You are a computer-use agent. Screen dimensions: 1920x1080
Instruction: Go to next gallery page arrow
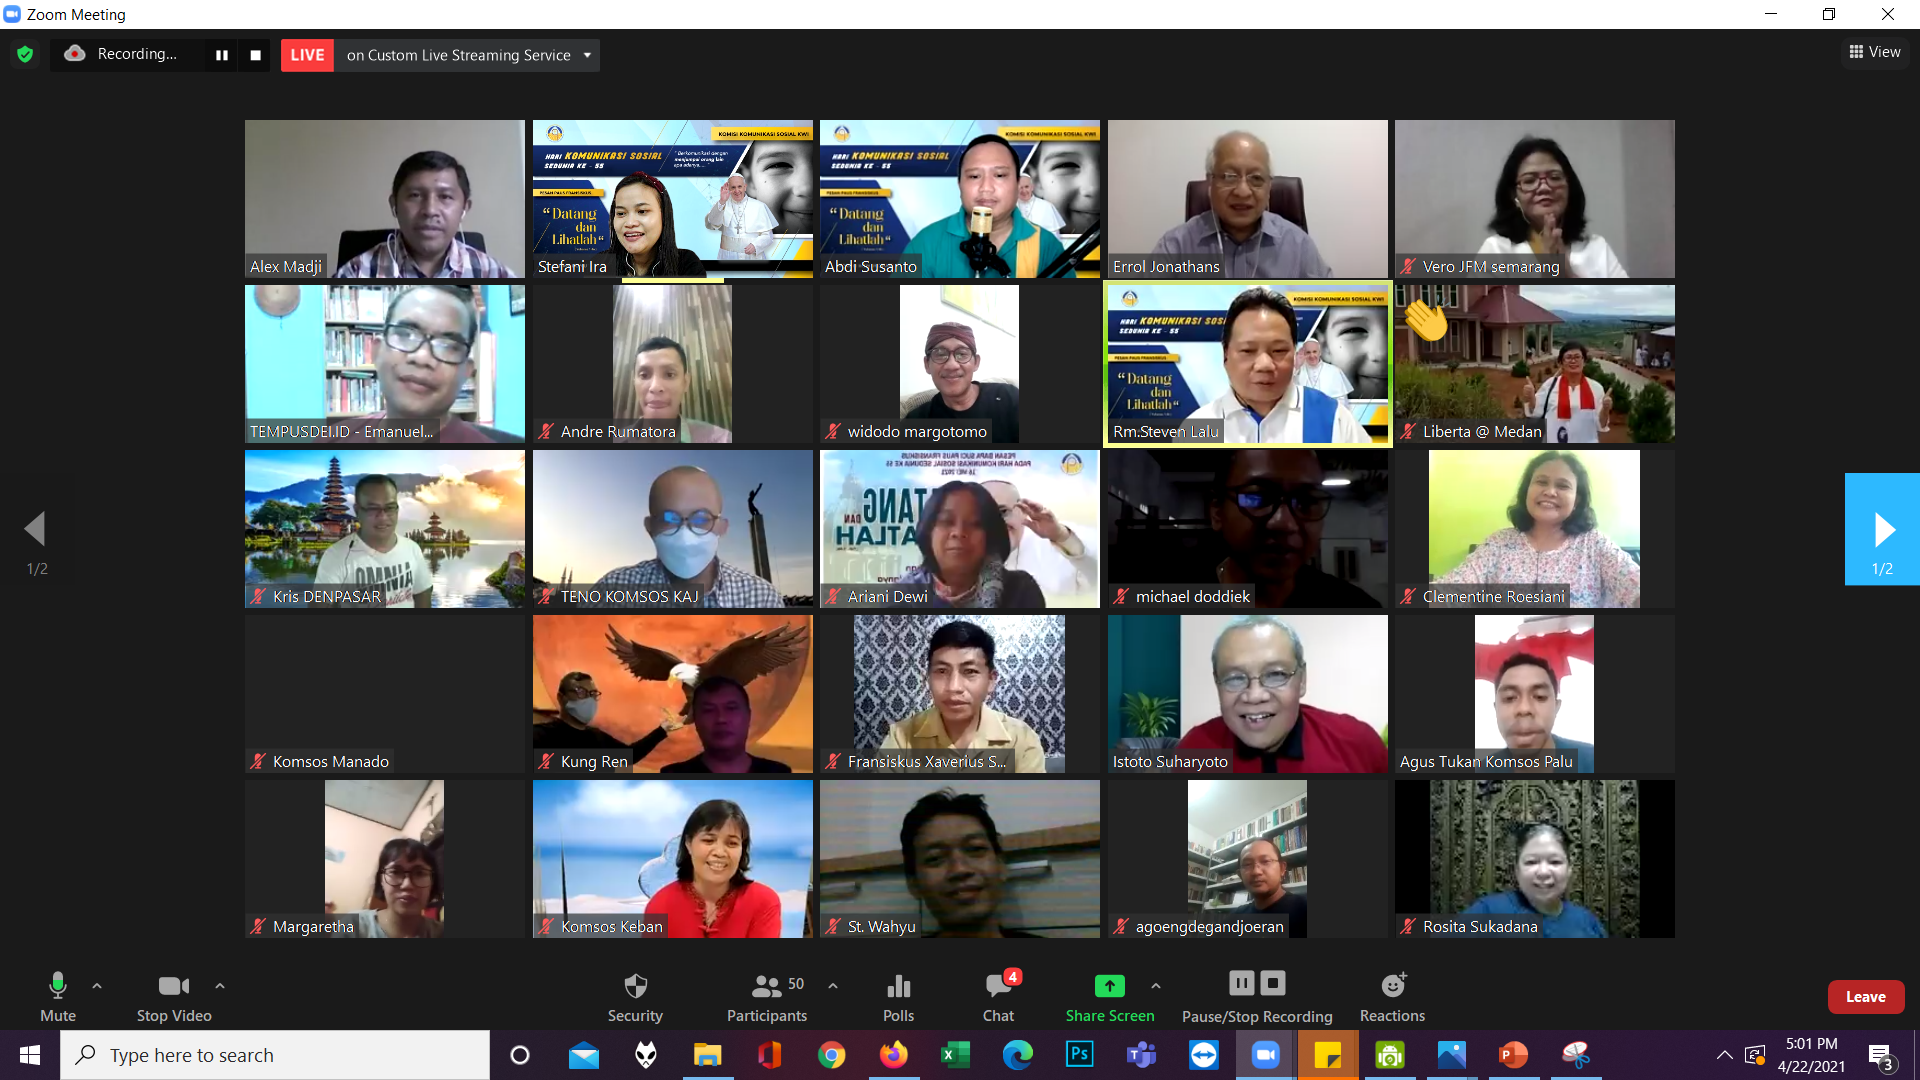point(1883,530)
